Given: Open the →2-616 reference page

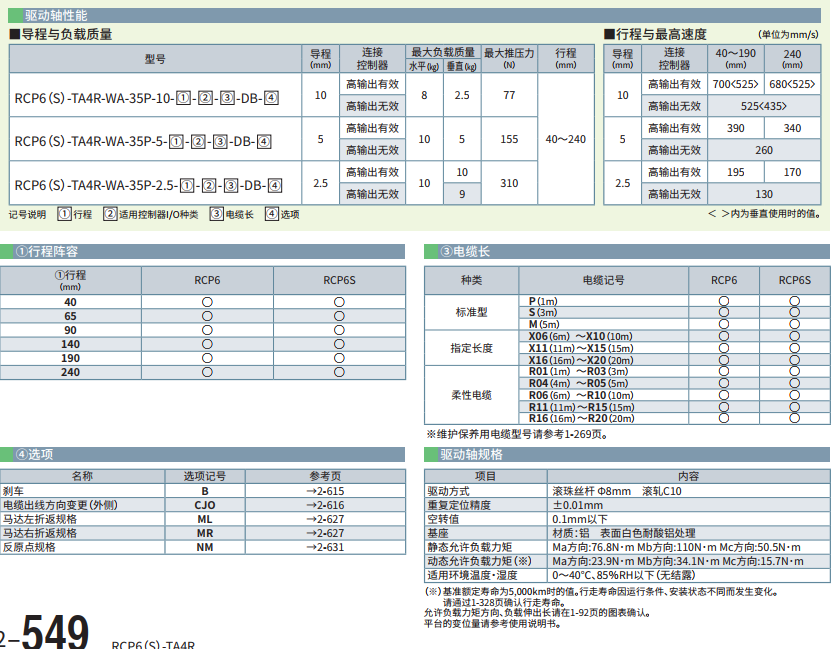Looking at the screenshot, I should tap(325, 505).
